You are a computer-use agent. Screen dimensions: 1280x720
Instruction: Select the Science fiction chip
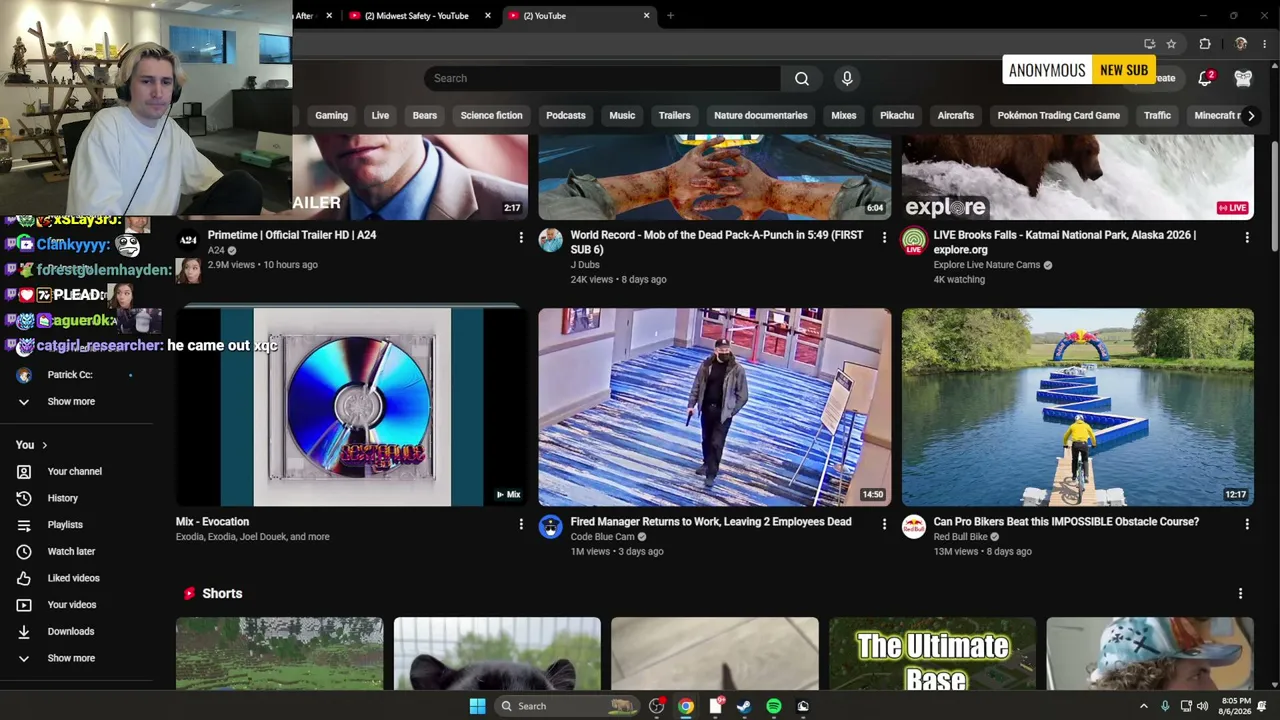point(491,116)
